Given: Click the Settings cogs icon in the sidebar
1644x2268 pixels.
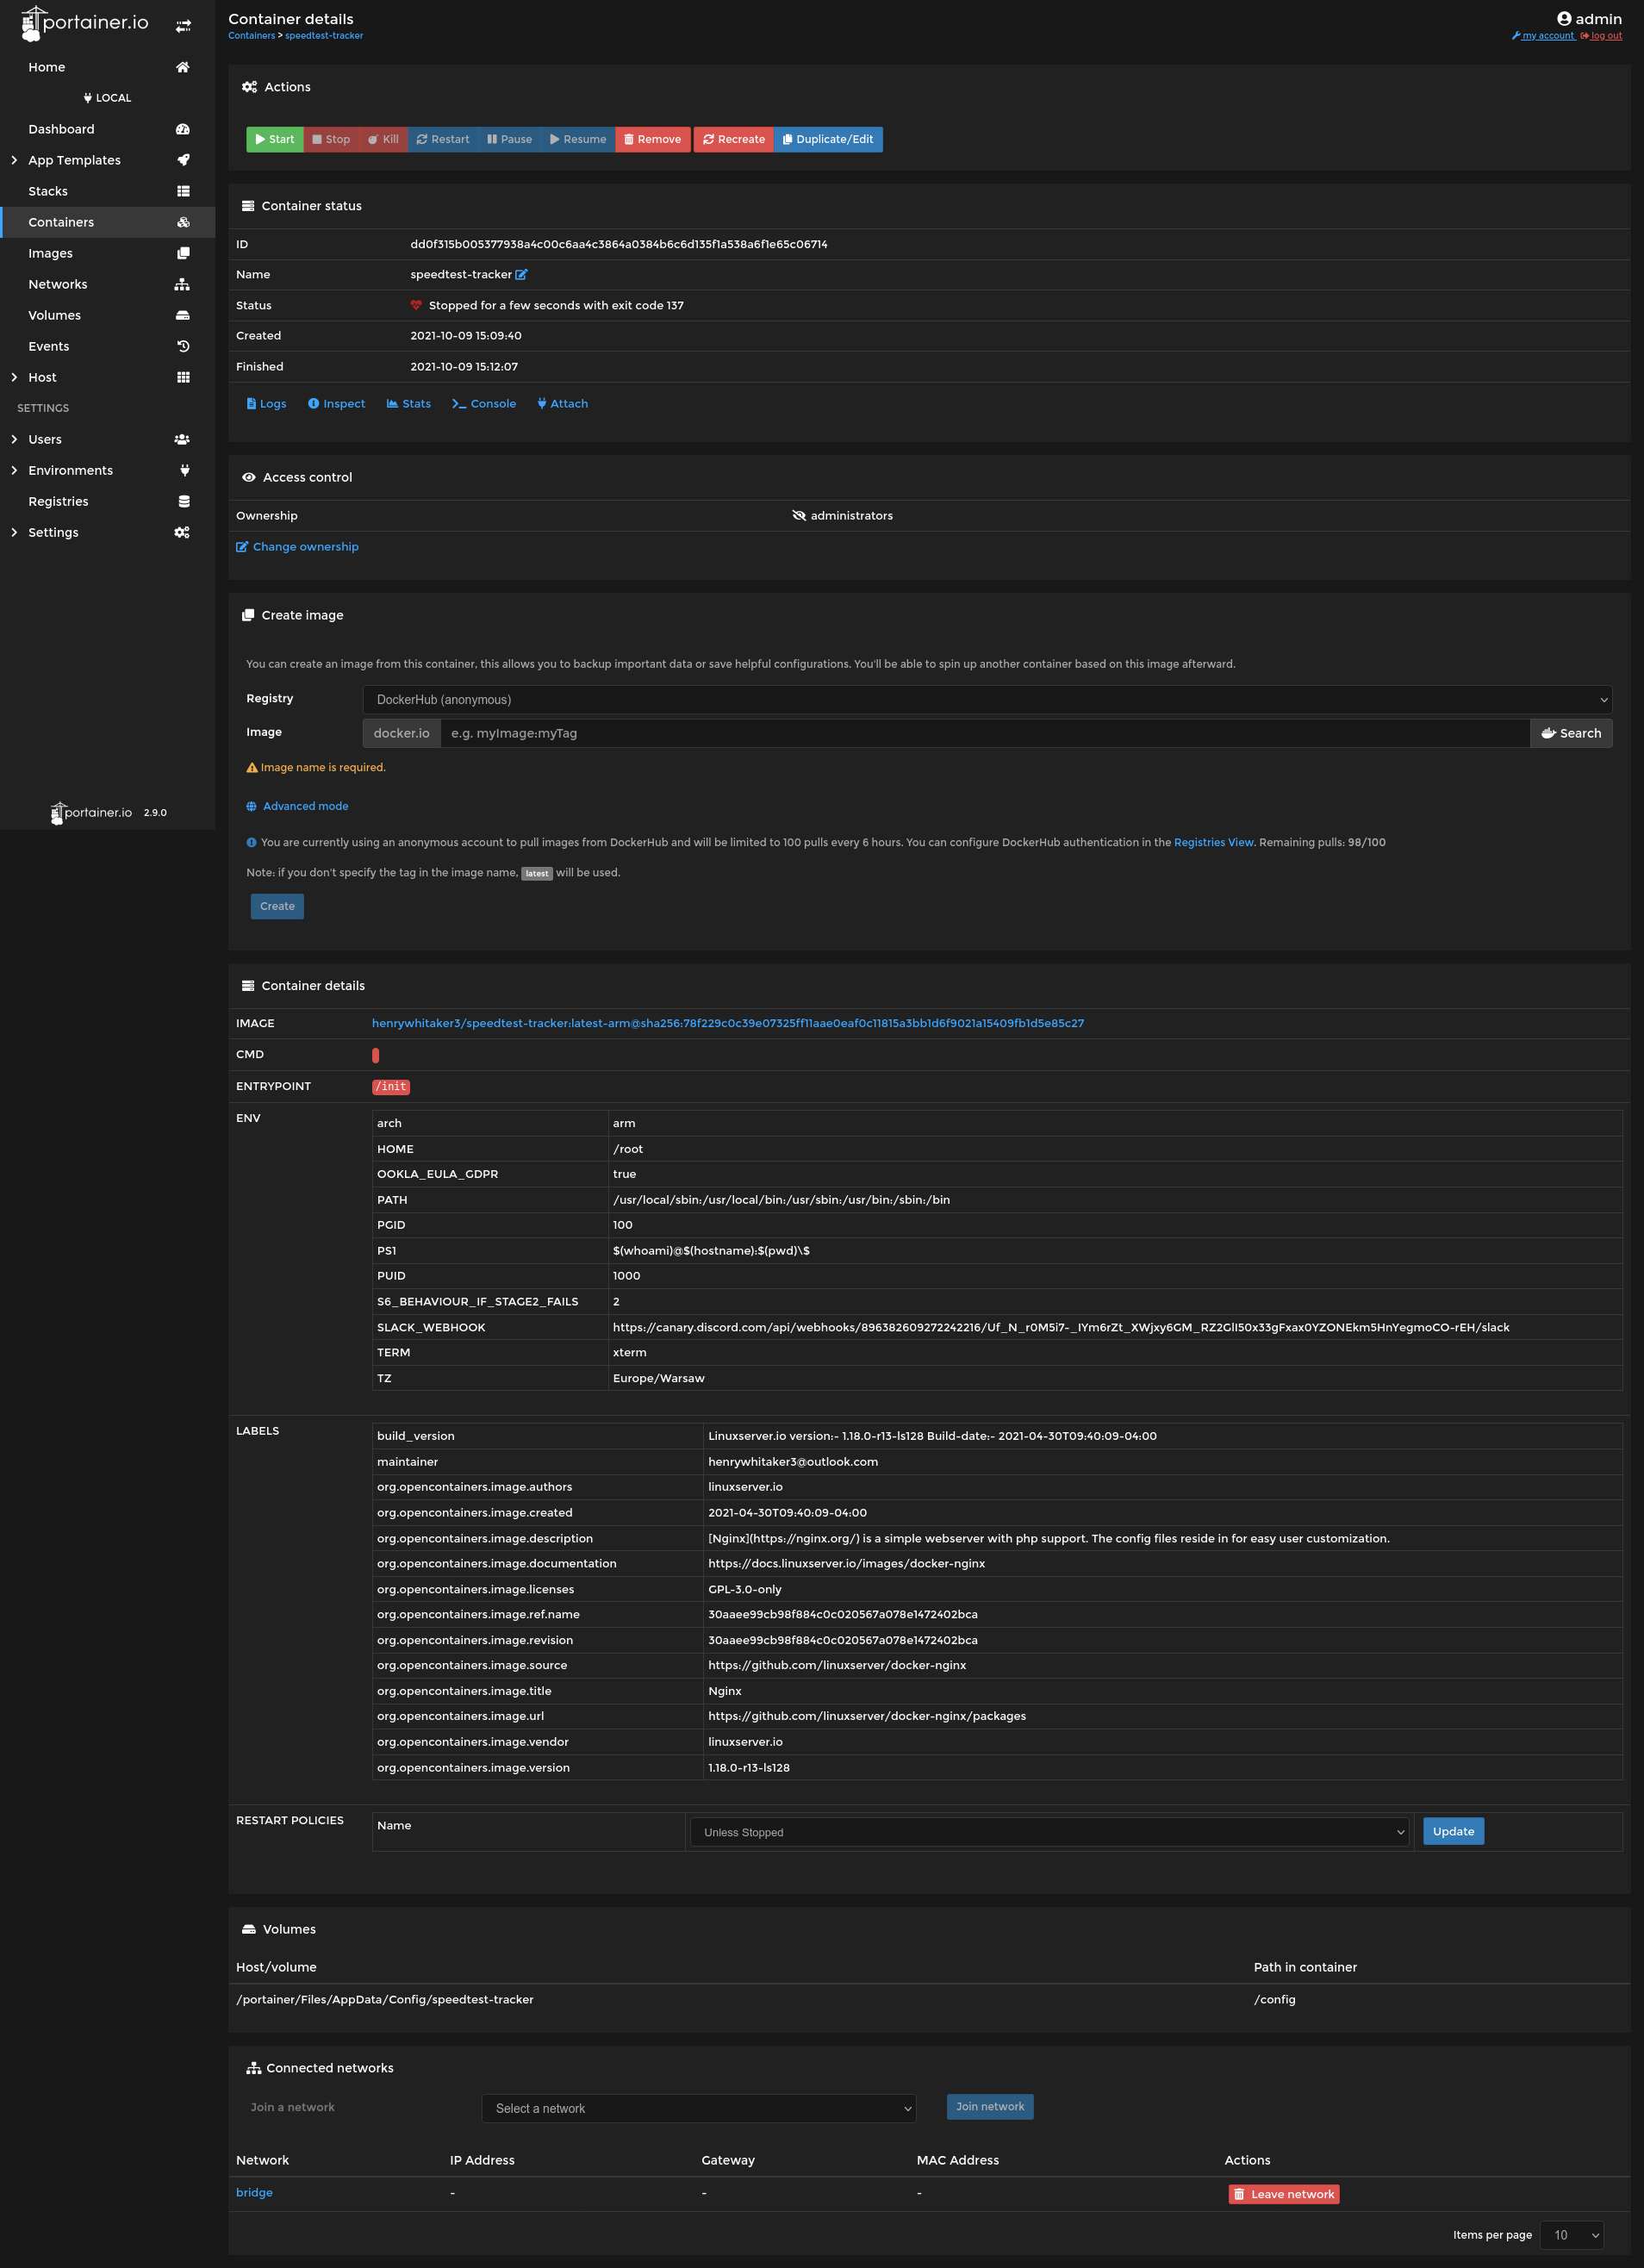Looking at the screenshot, I should point(182,532).
